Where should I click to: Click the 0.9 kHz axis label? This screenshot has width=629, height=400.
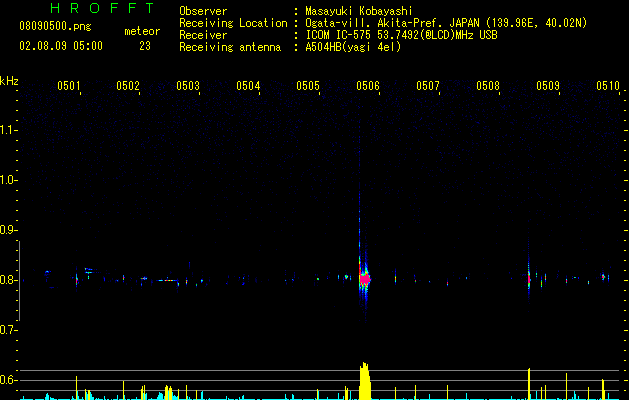pos(8,230)
